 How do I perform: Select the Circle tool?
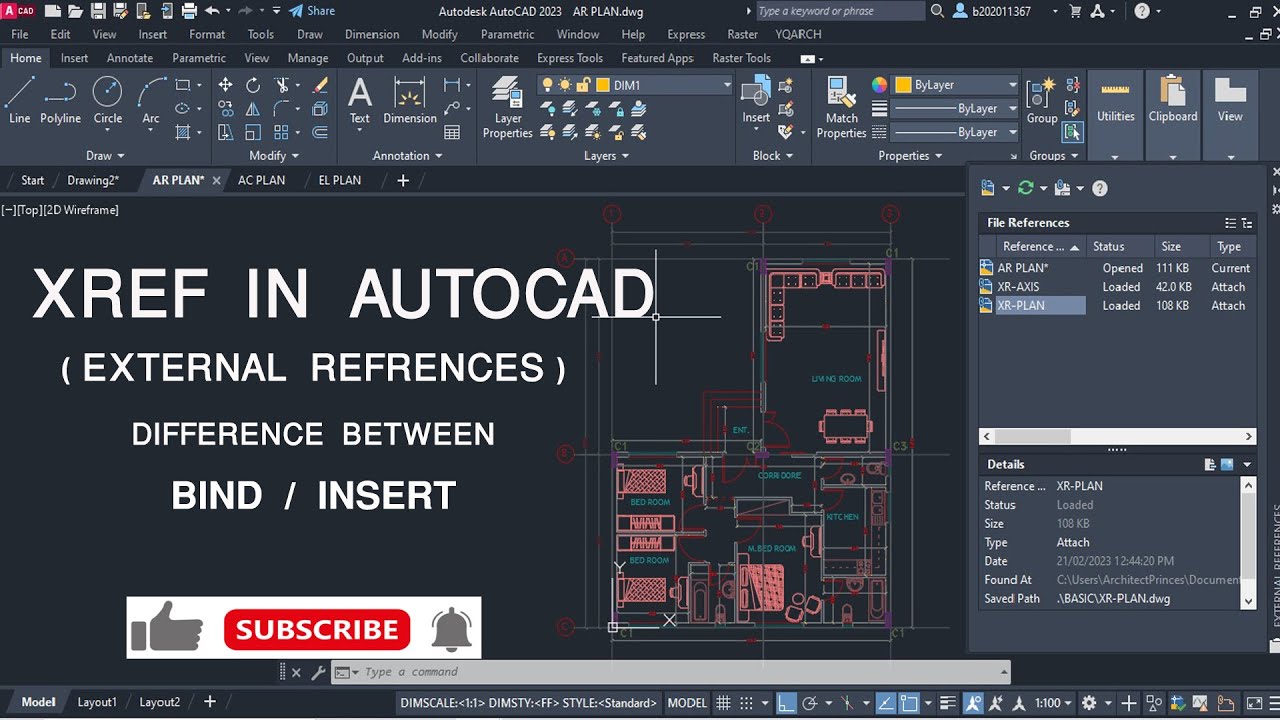click(107, 101)
